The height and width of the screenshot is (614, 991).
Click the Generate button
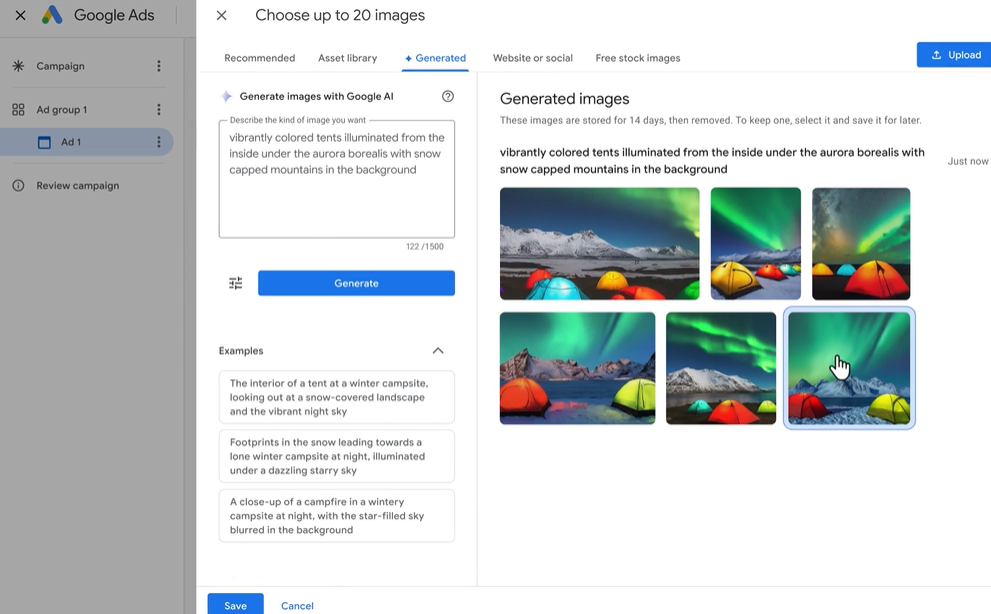[x=356, y=283]
